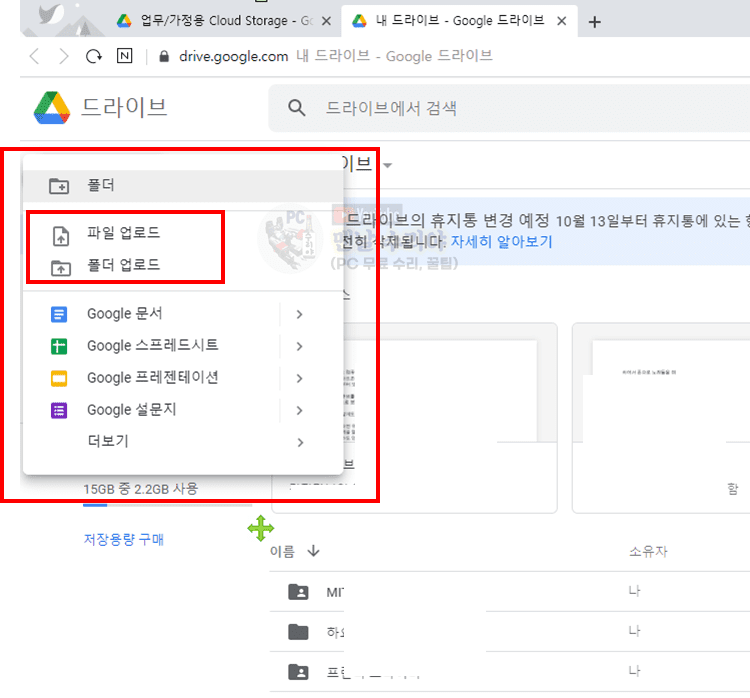Click the 프 shared folder icon

(298, 672)
